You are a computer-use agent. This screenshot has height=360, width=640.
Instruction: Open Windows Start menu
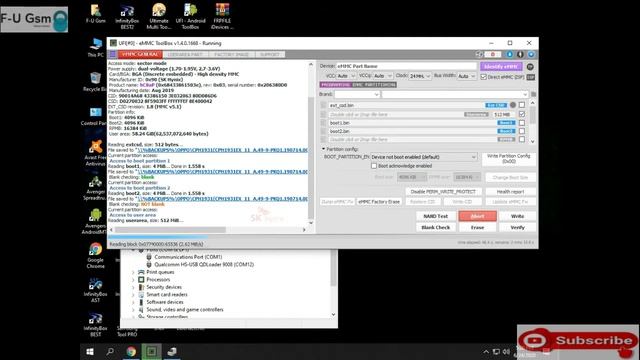tap(90, 351)
